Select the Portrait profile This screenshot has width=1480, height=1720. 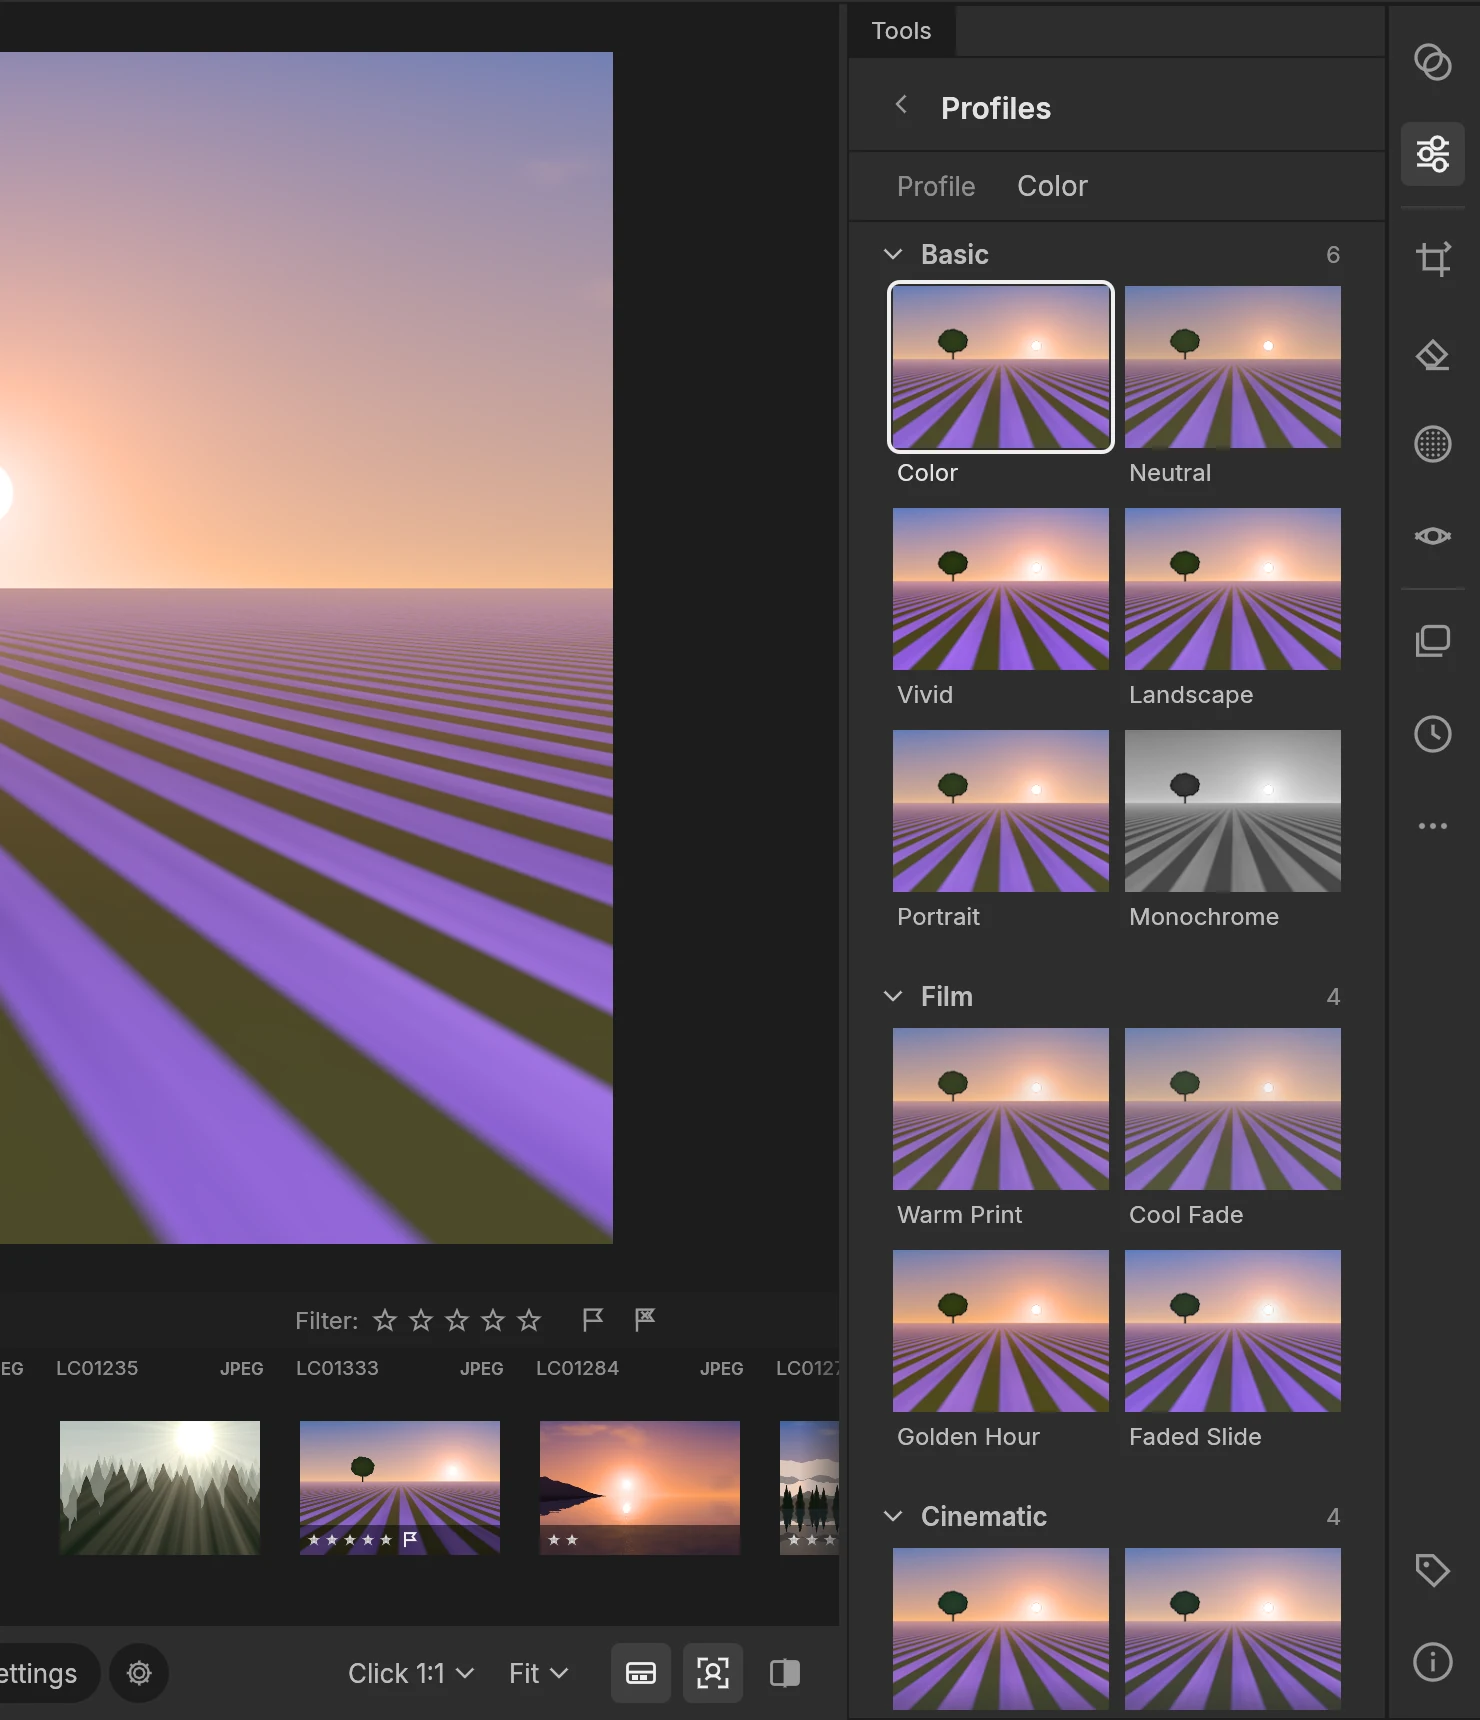pyautogui.click(x=1001, y=811)
